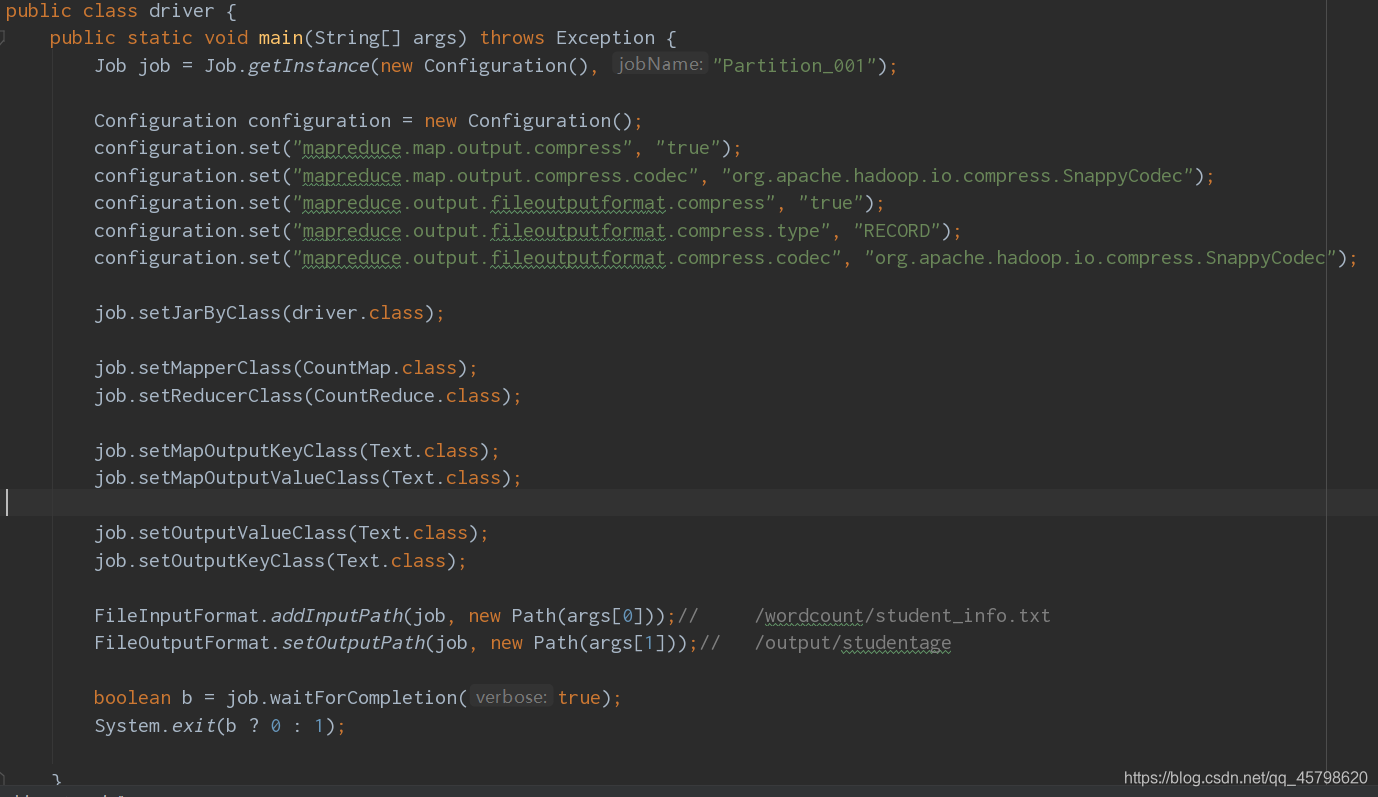Click the "addInputPath" method call
This screenshot has height=797, width=1378.
click(336, 616)
